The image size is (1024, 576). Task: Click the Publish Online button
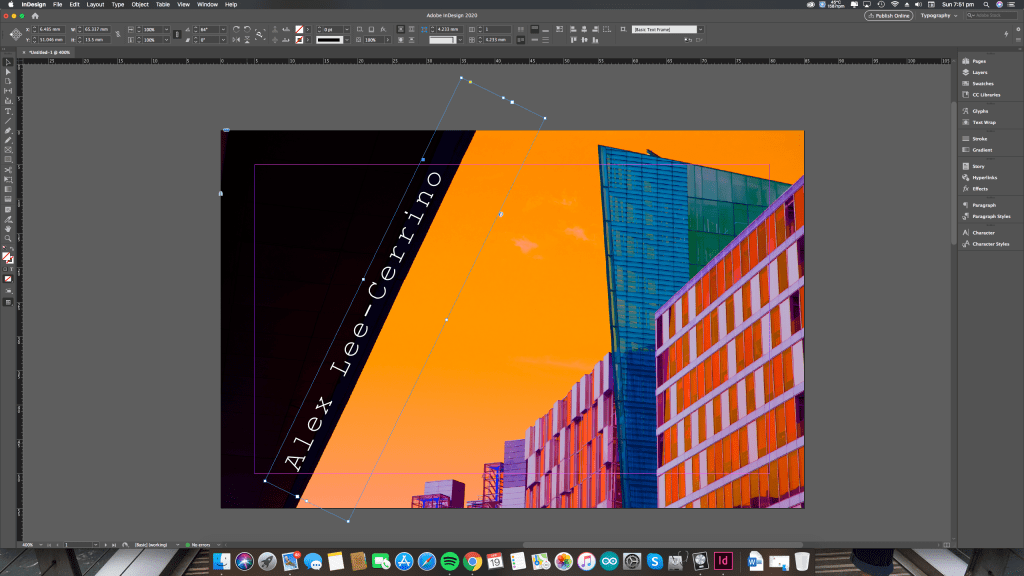click(x=888, y=16)
